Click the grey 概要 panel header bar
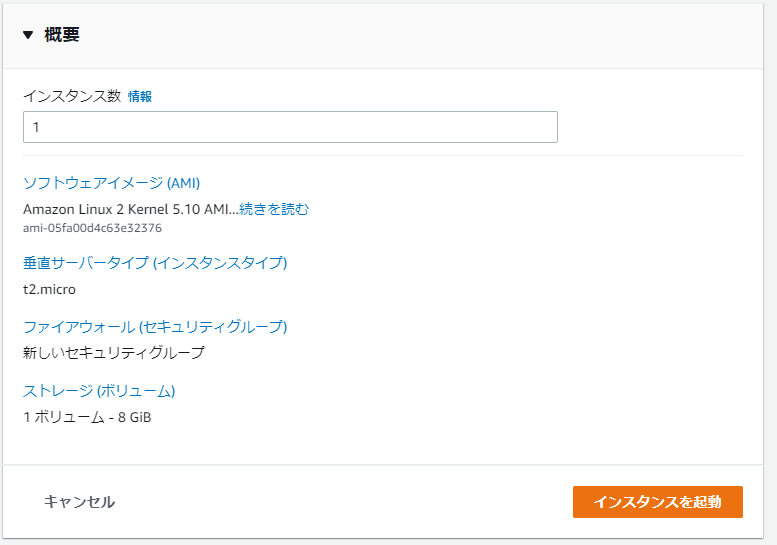 [383, 36]
